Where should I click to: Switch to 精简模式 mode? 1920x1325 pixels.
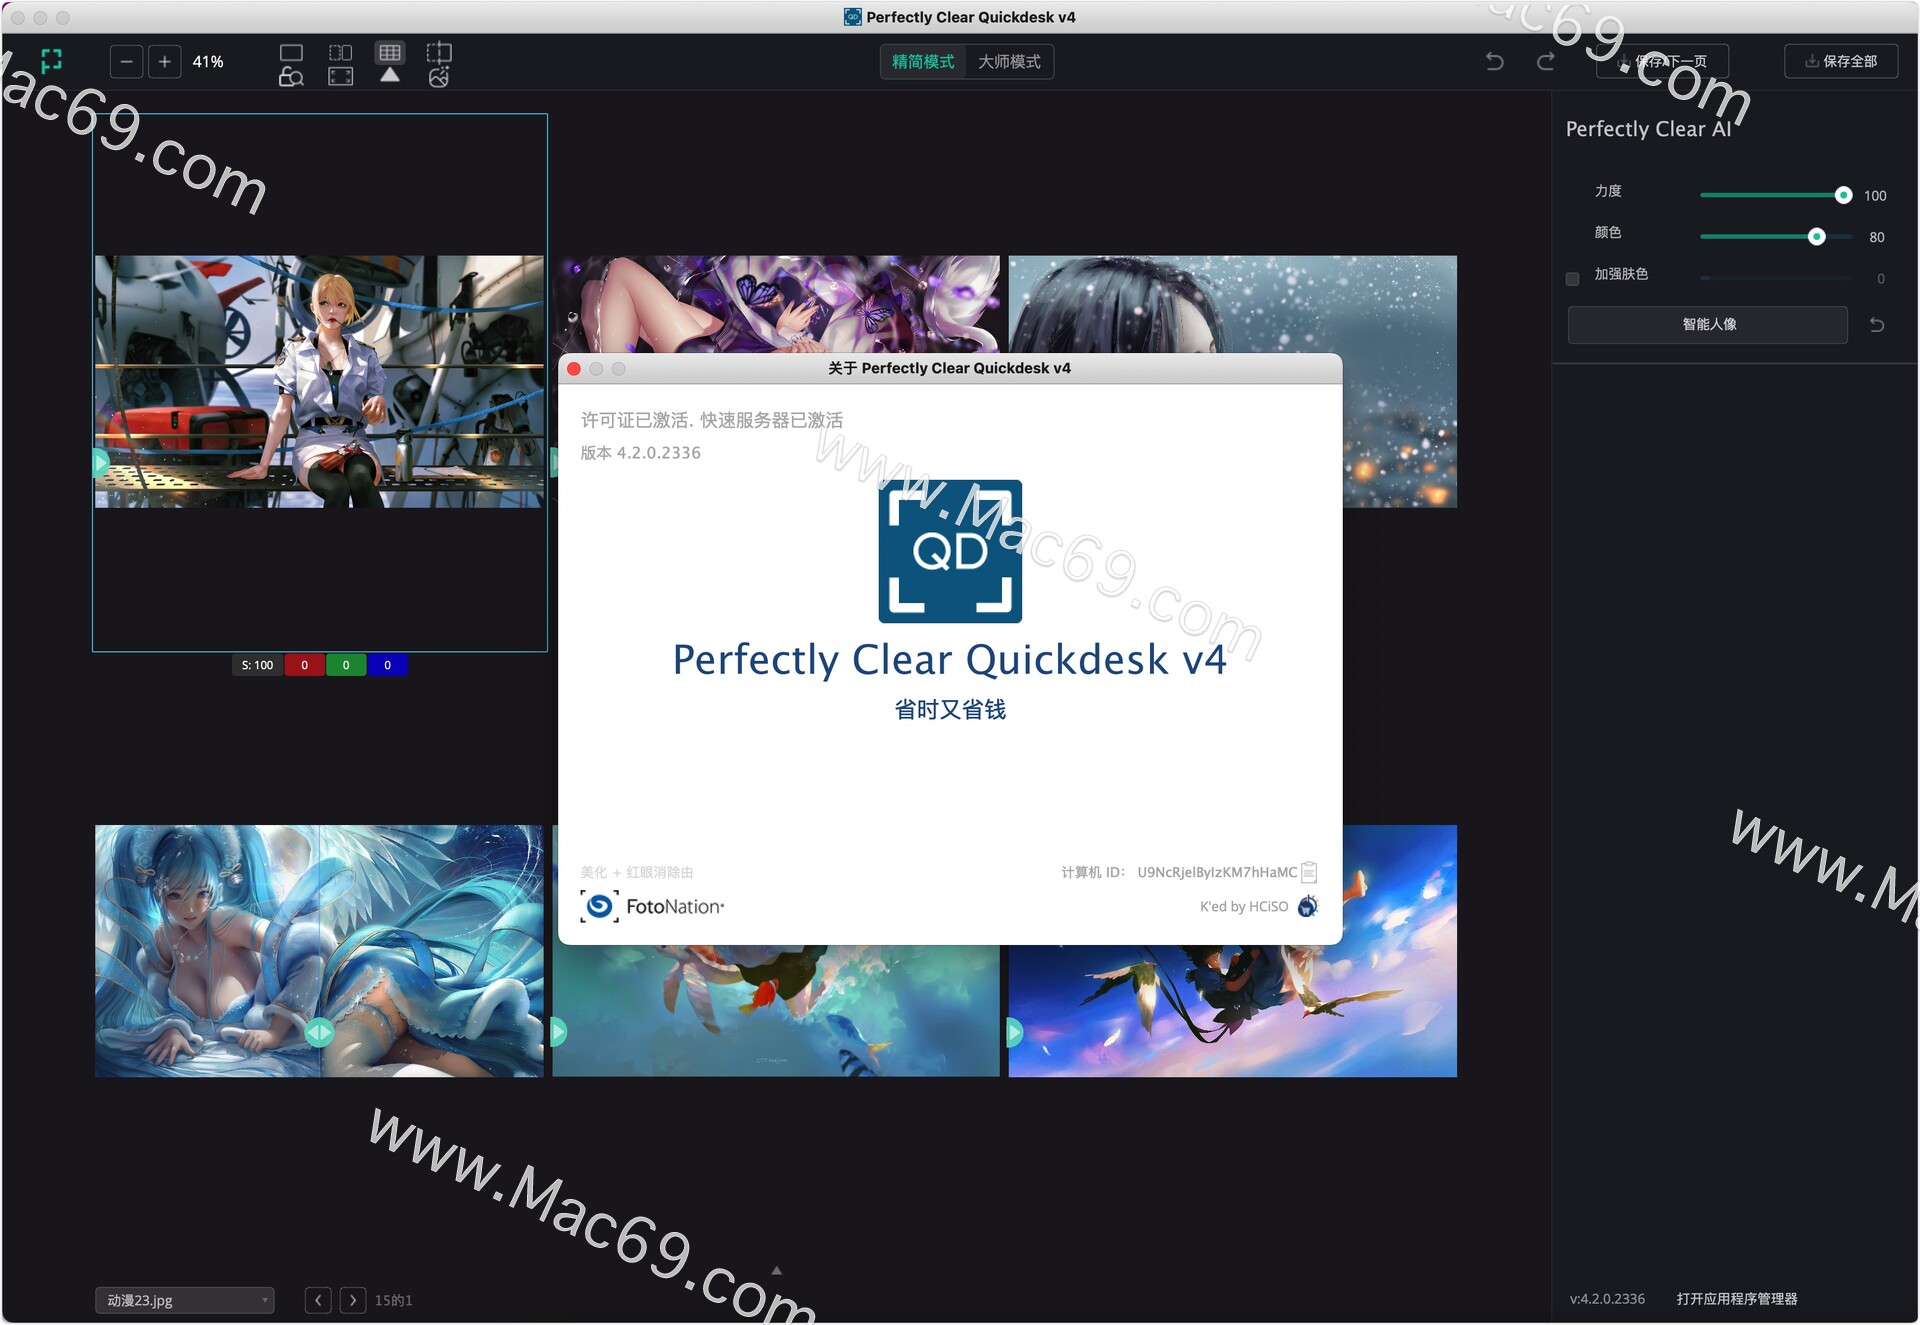click(922, 62)
